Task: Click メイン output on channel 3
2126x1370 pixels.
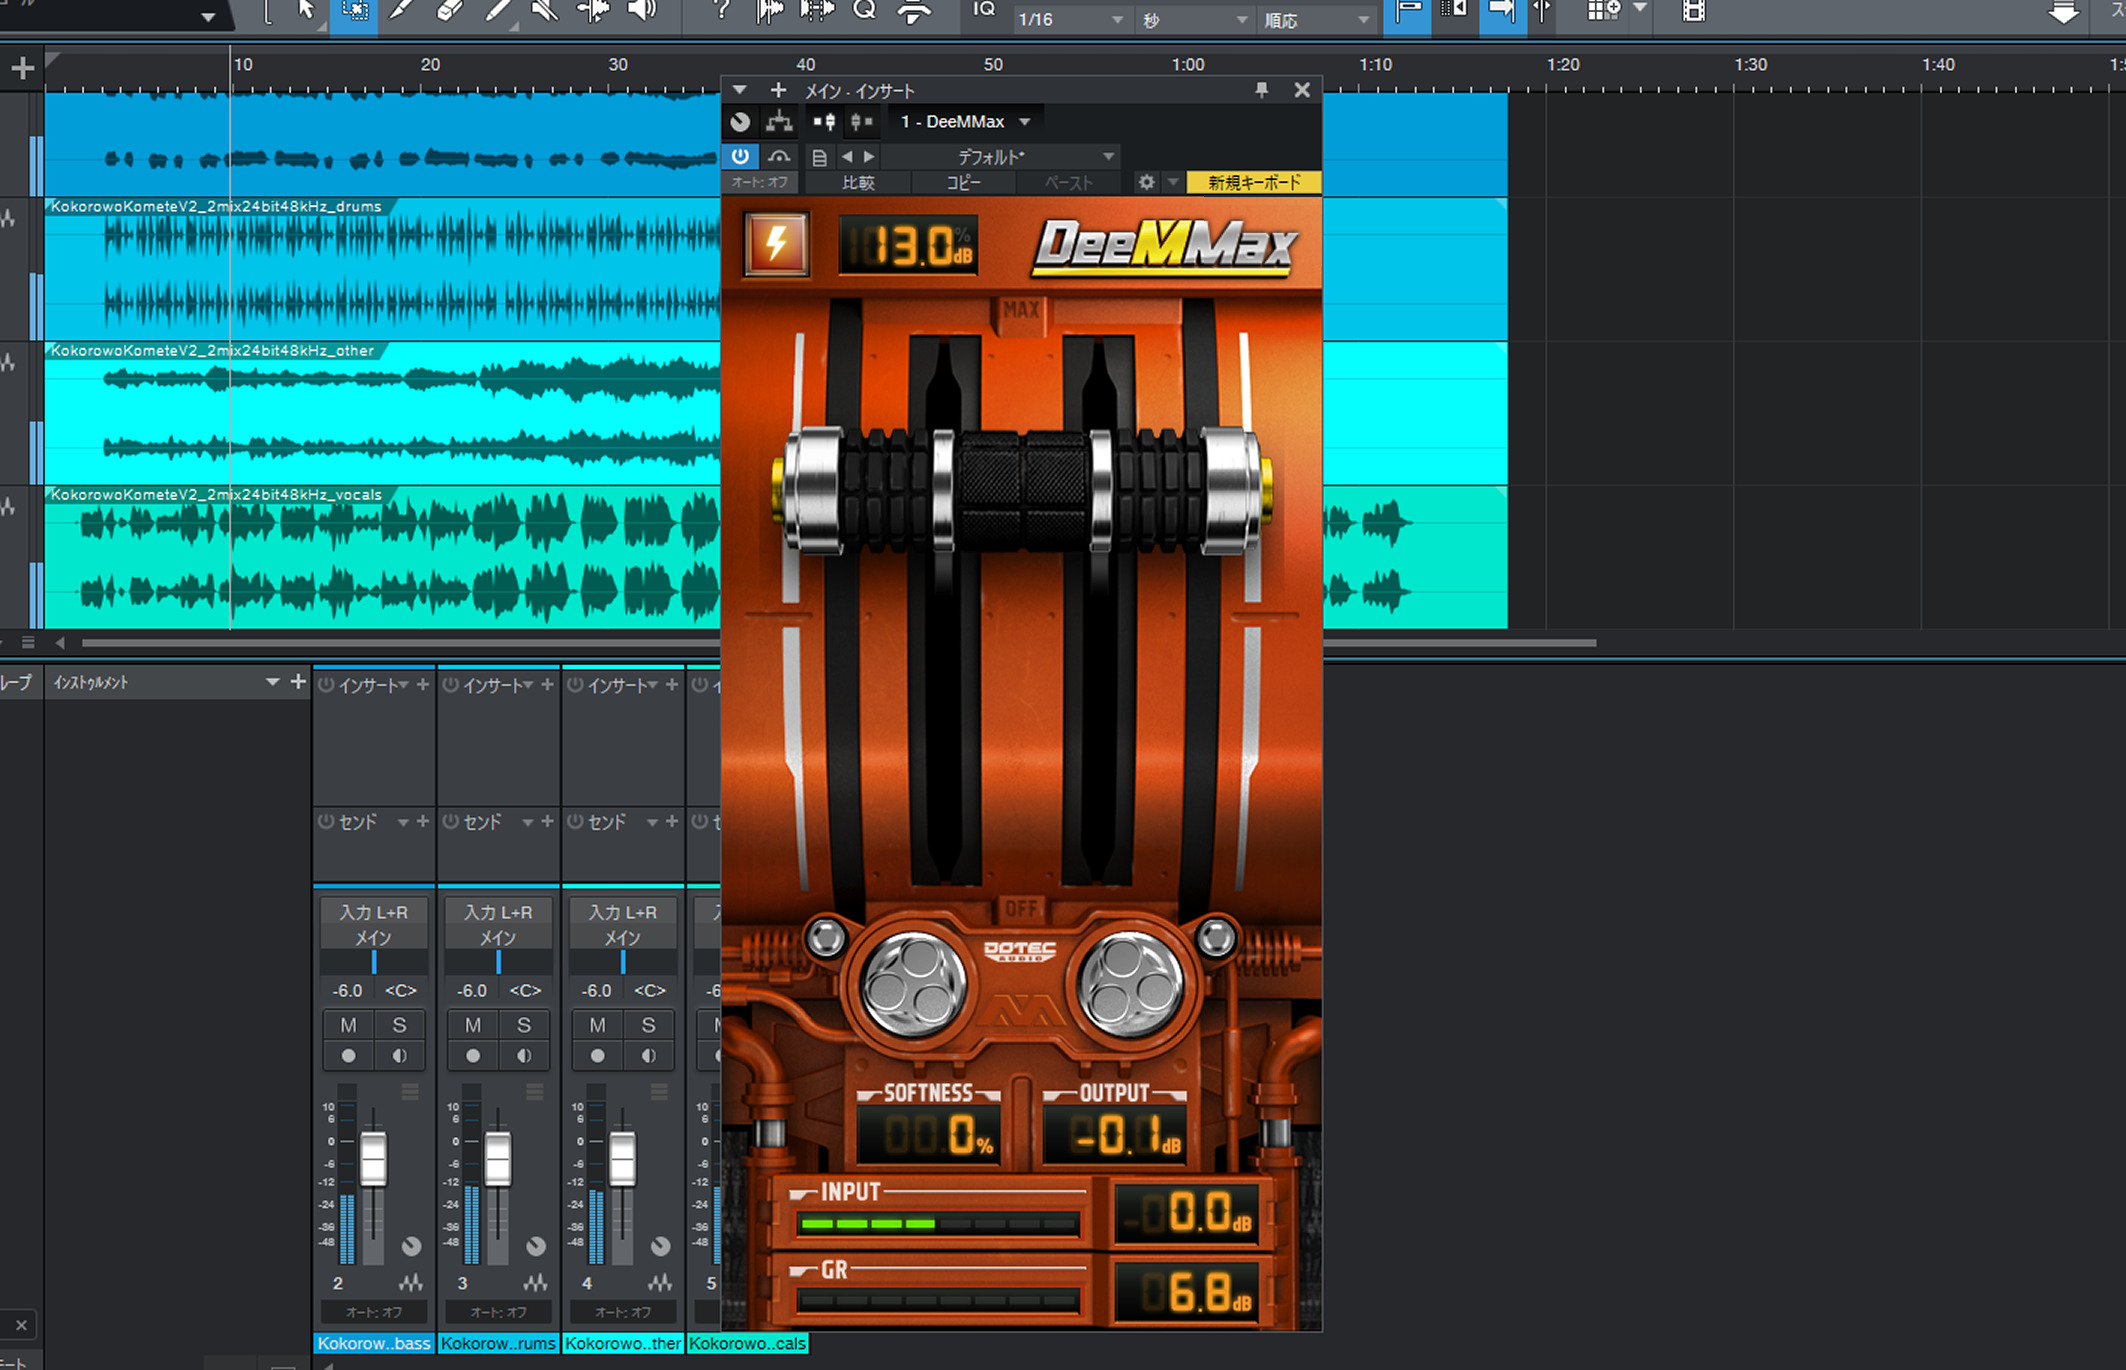Action: coord(498,937)
